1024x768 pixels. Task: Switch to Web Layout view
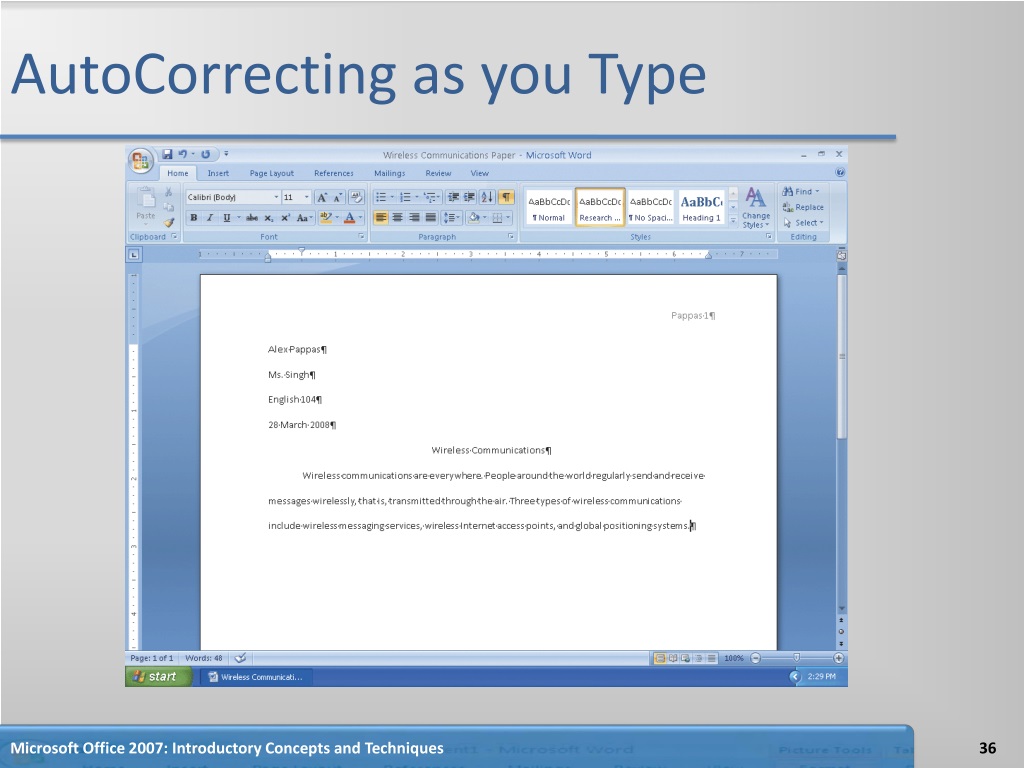[x=686, y=658]
